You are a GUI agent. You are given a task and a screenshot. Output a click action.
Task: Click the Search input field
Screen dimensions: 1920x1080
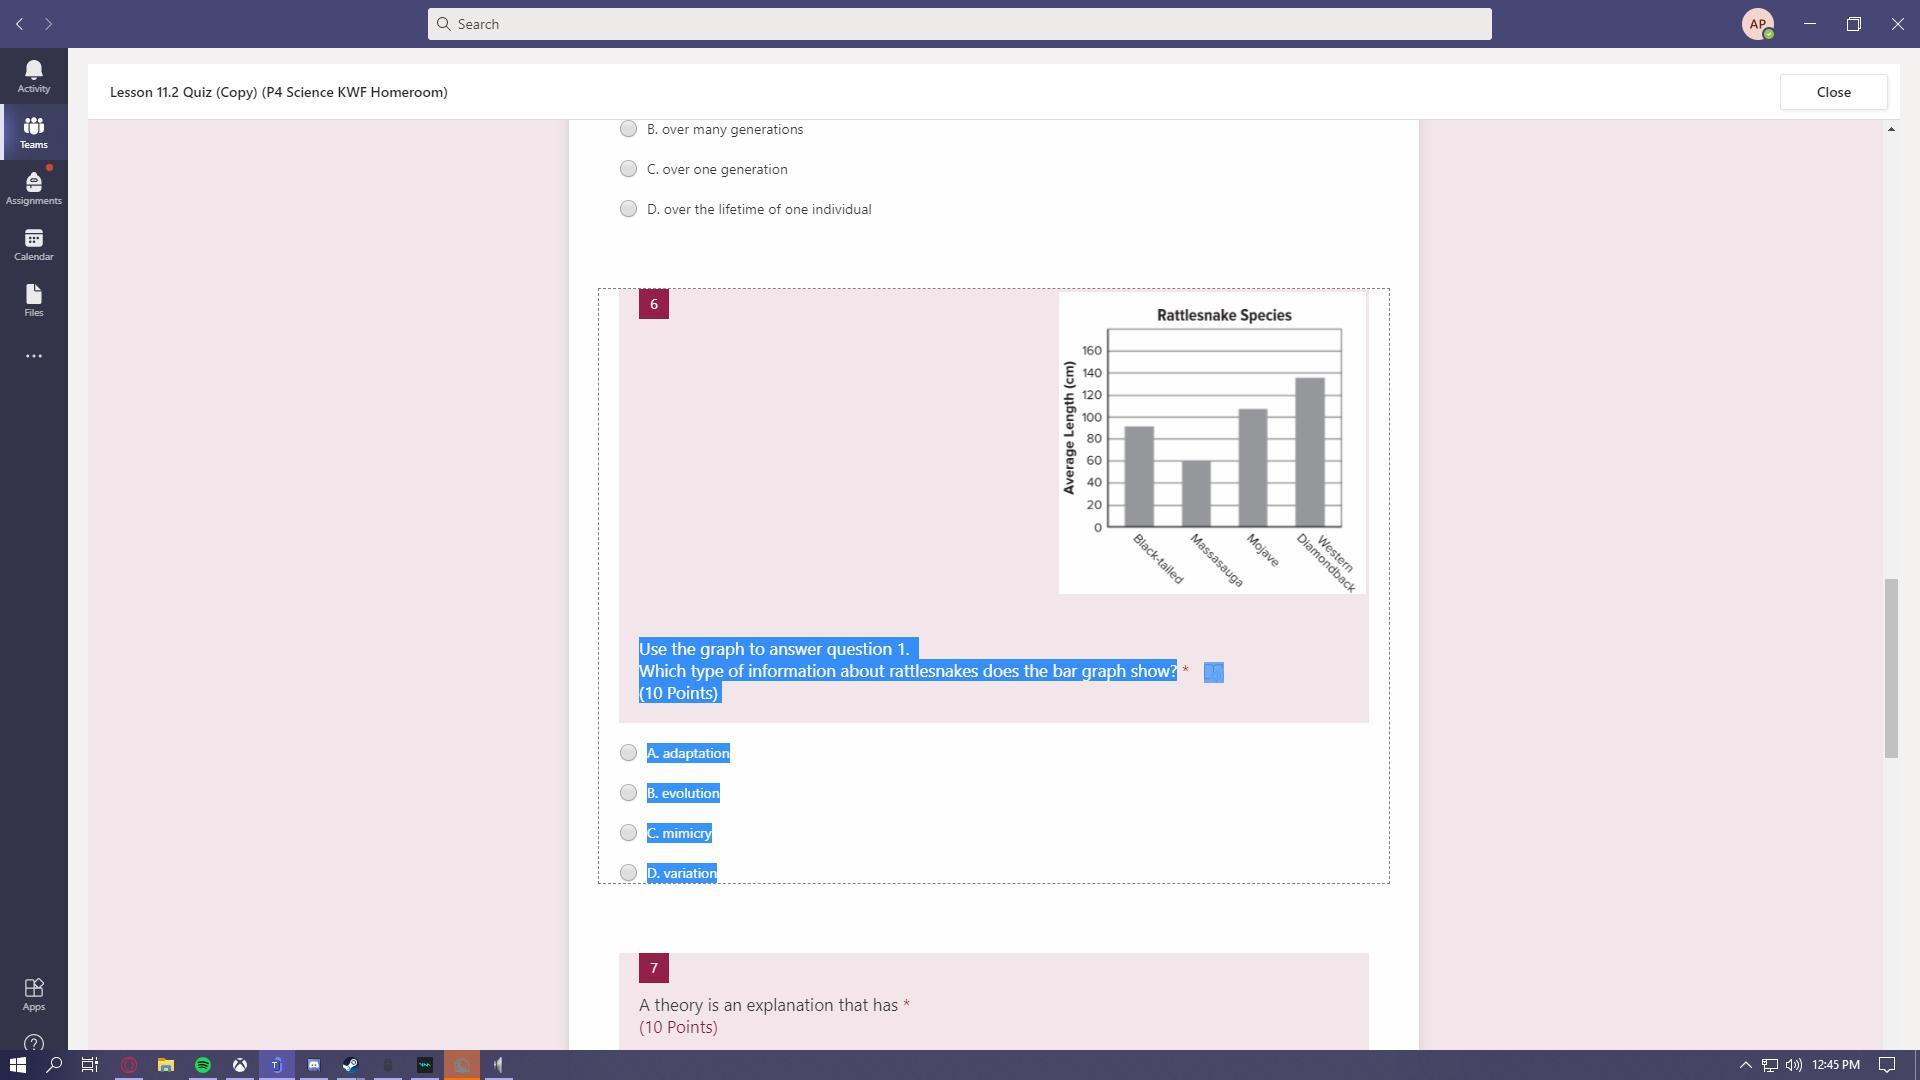[960, 24]
